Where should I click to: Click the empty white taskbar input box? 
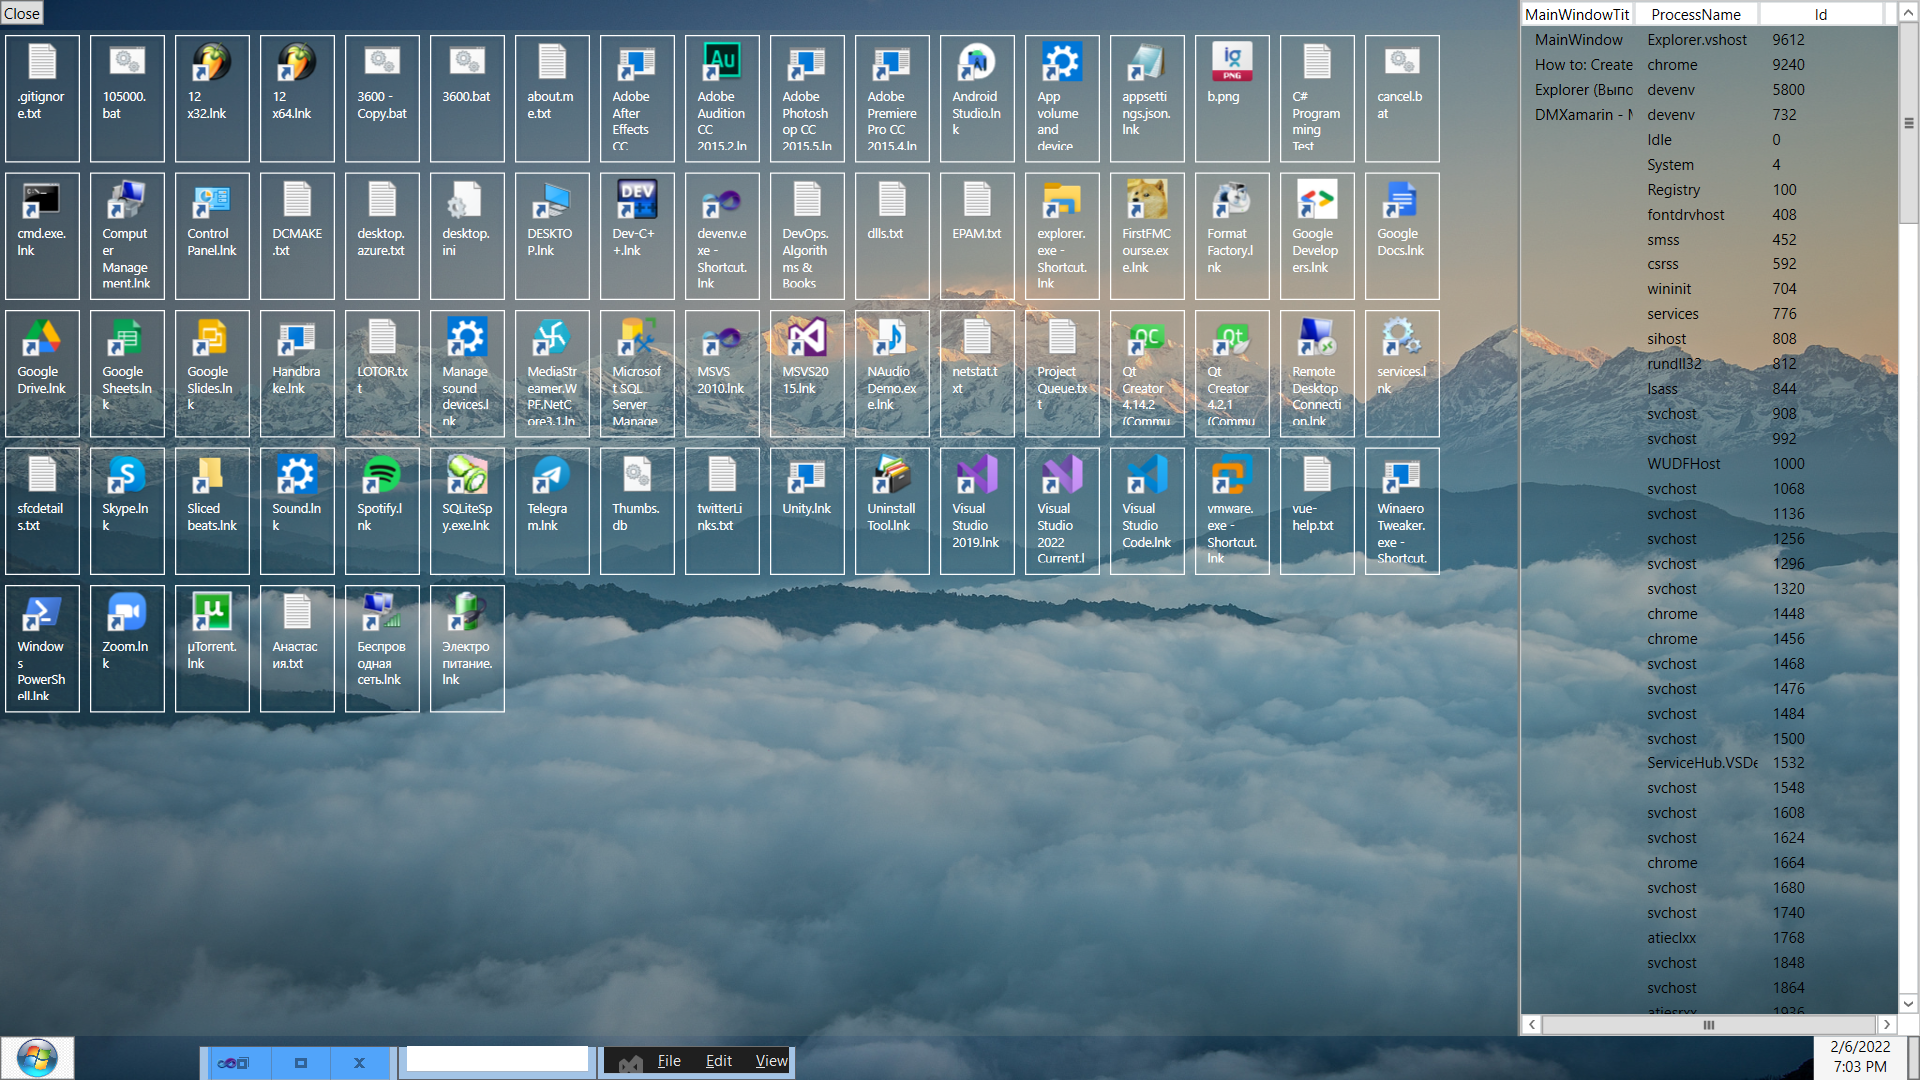(x=497, y=1058)
